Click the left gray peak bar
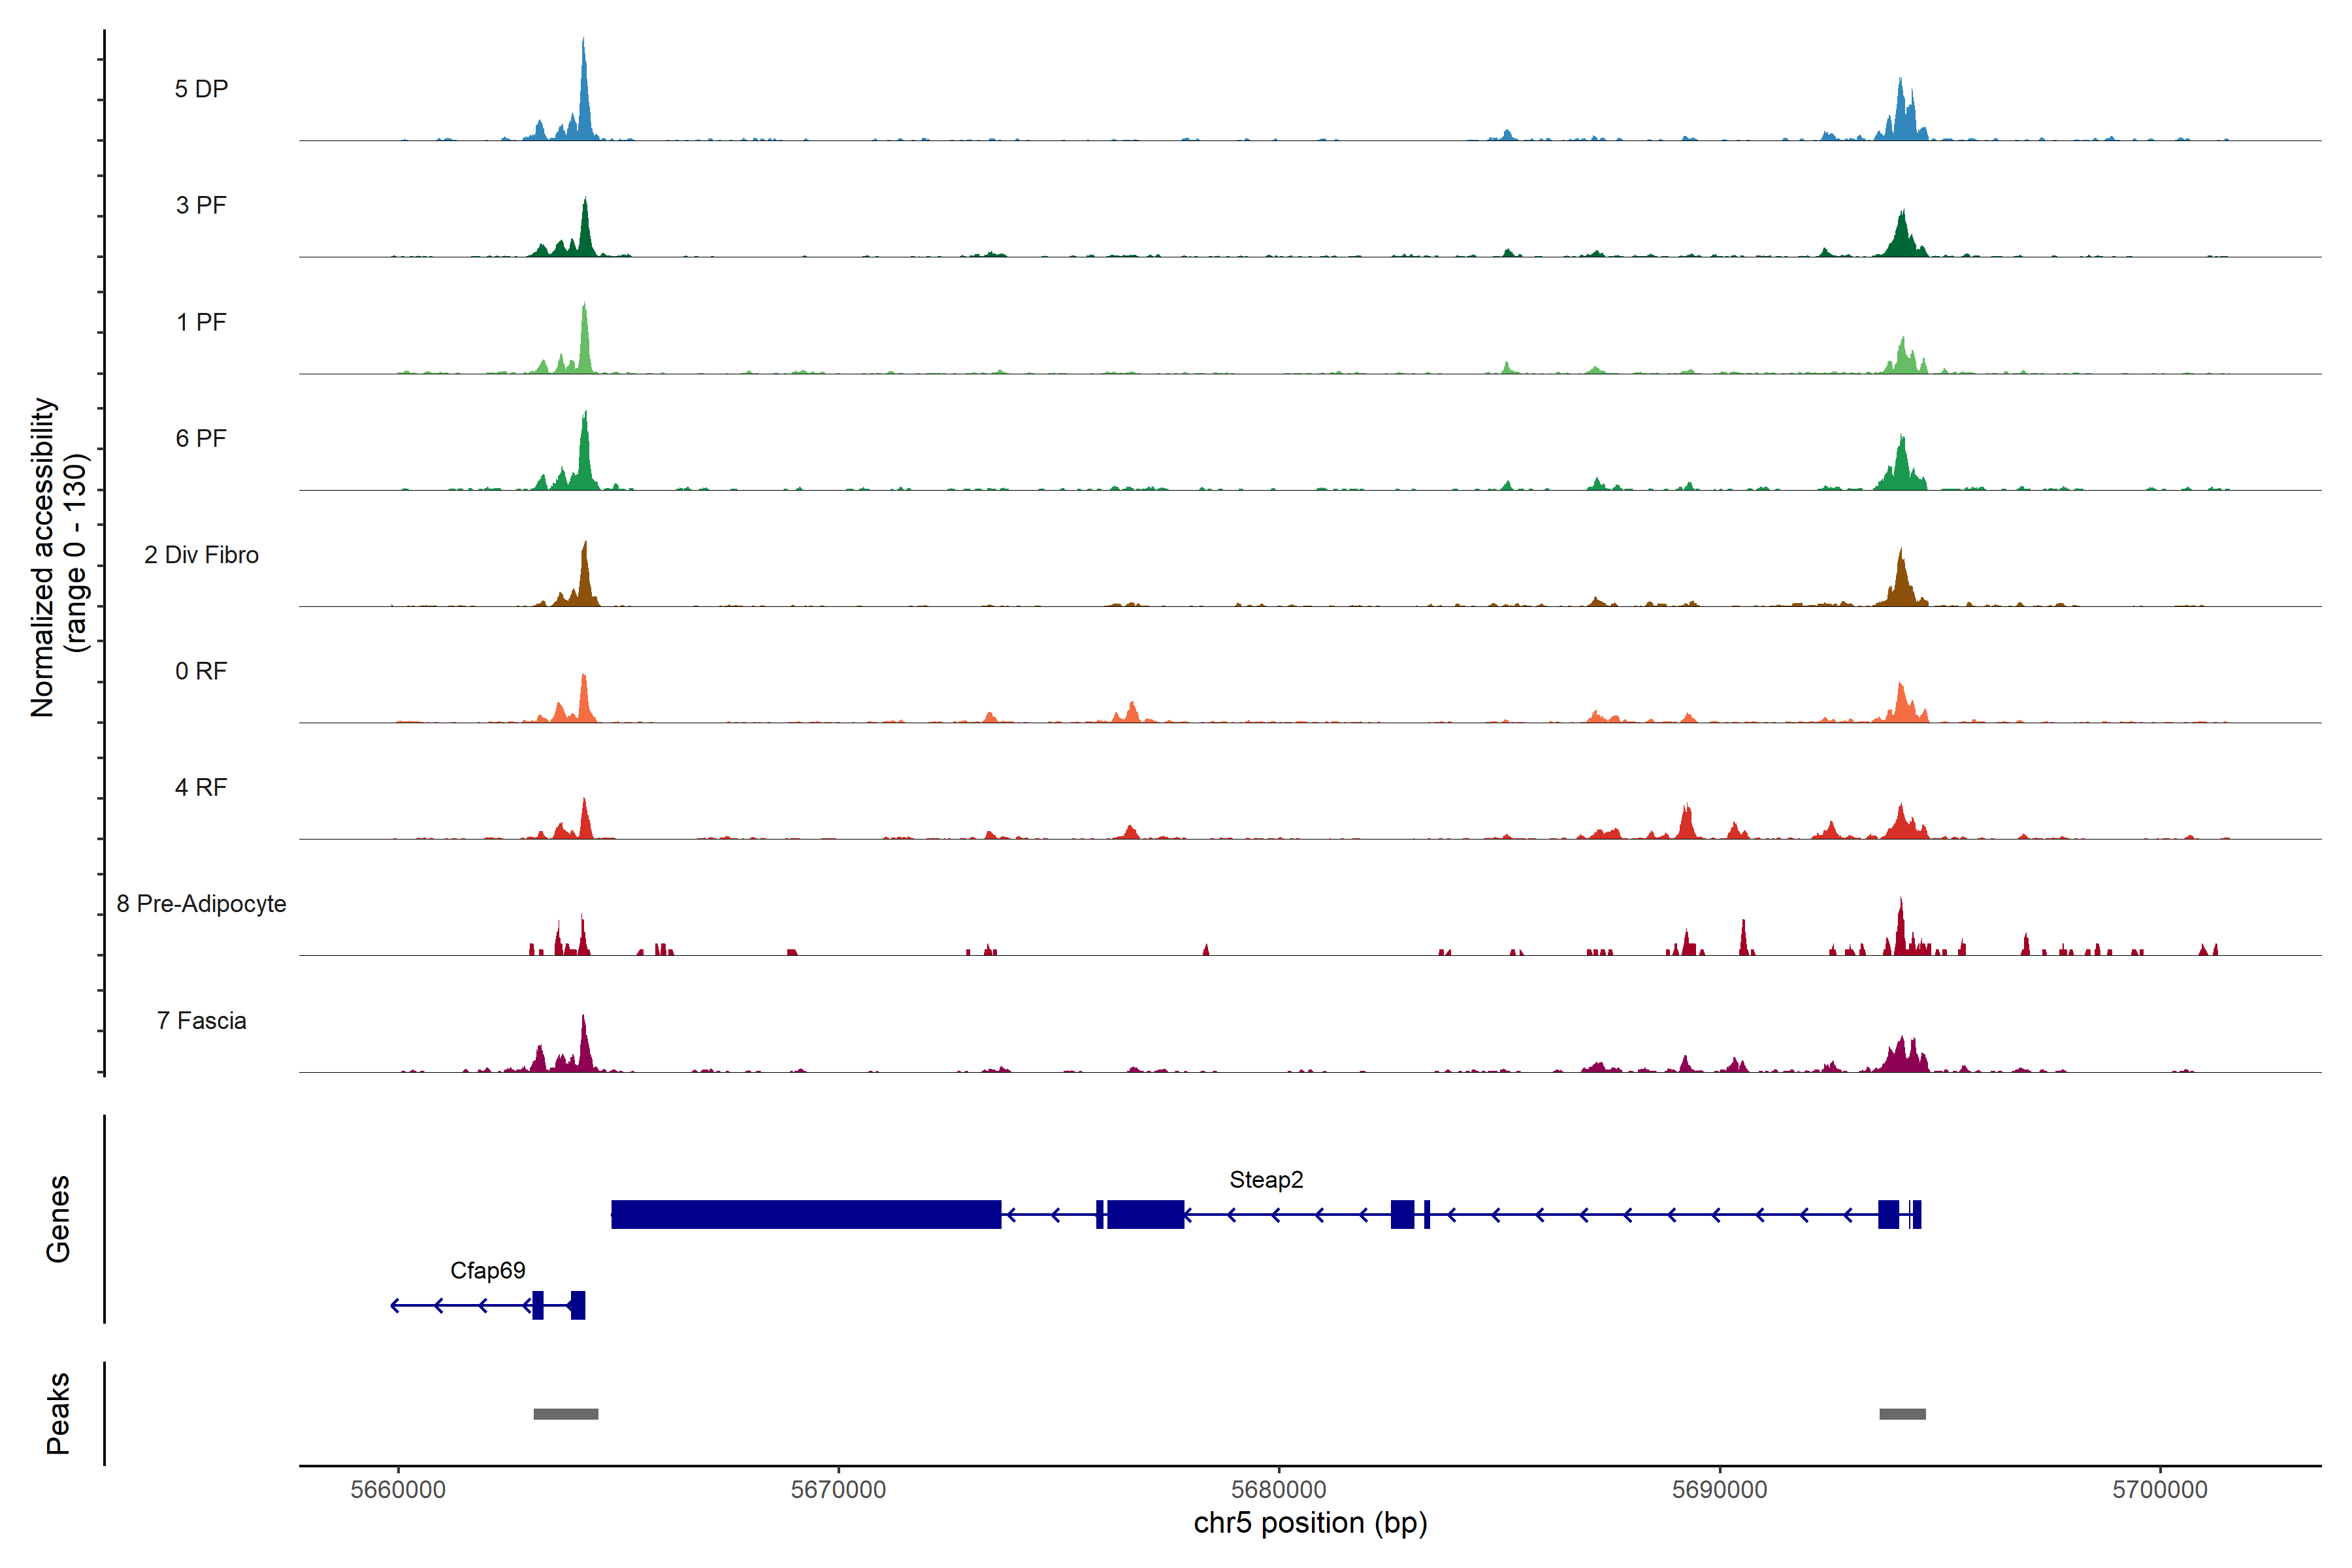This screenshot has height=1568, width=2352. [x=566, y=1414]
